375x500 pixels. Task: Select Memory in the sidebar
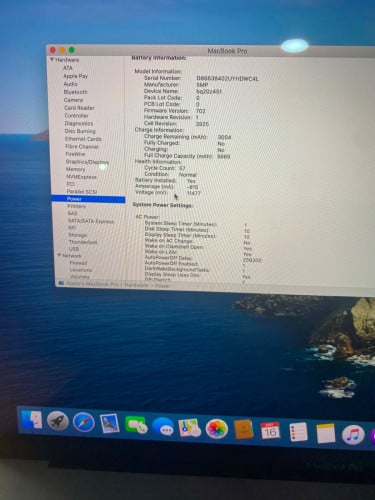pos(76,169)
